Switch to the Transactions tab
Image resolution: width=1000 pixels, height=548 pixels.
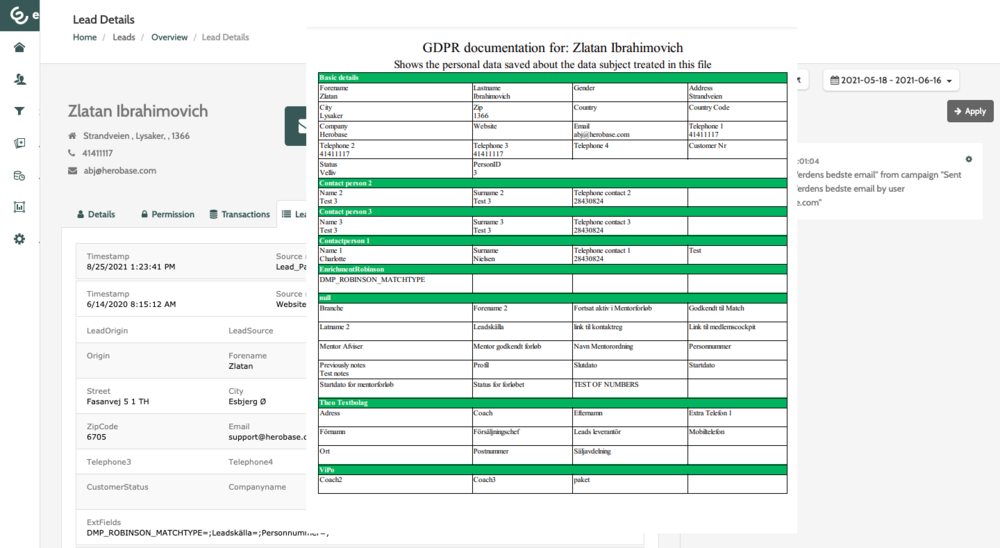(240, 214)
